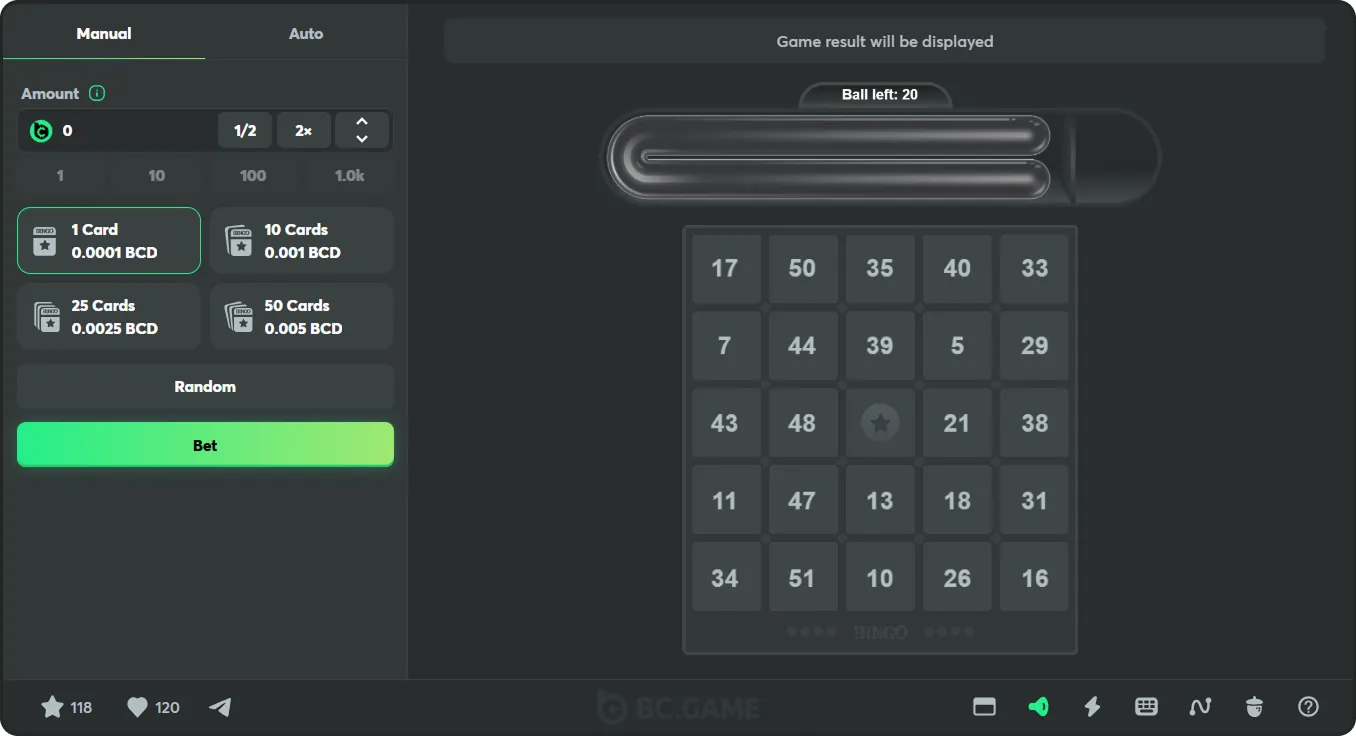Place a bet with the green Bet button

(x=205, y=445)
